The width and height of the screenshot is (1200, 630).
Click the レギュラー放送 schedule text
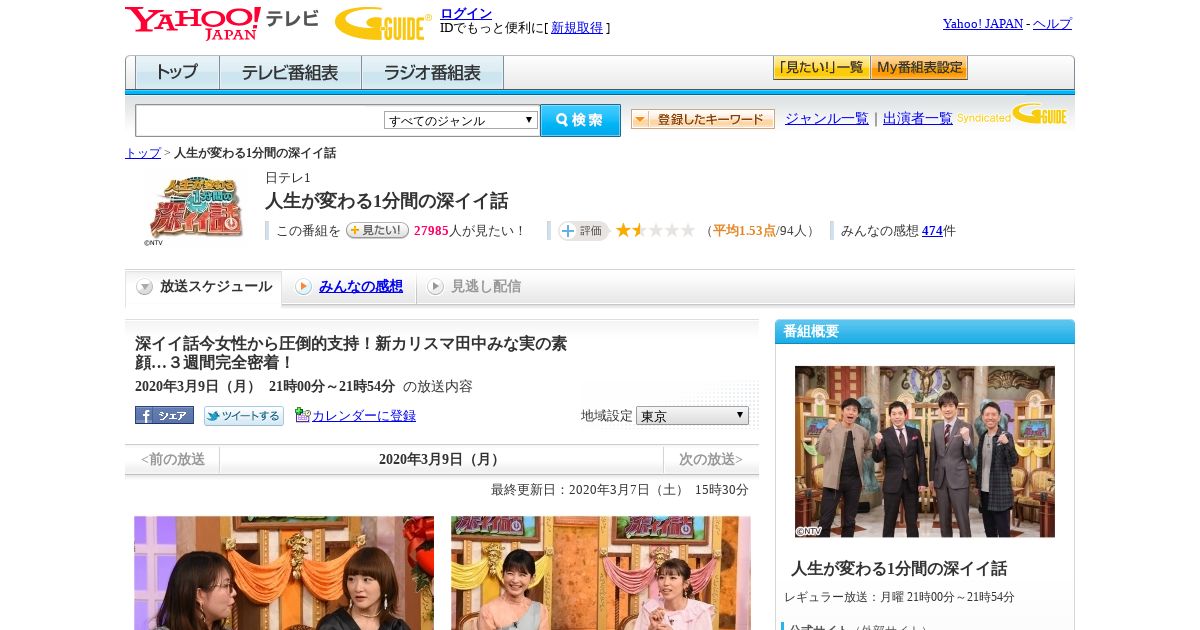[x=899, y=597]
